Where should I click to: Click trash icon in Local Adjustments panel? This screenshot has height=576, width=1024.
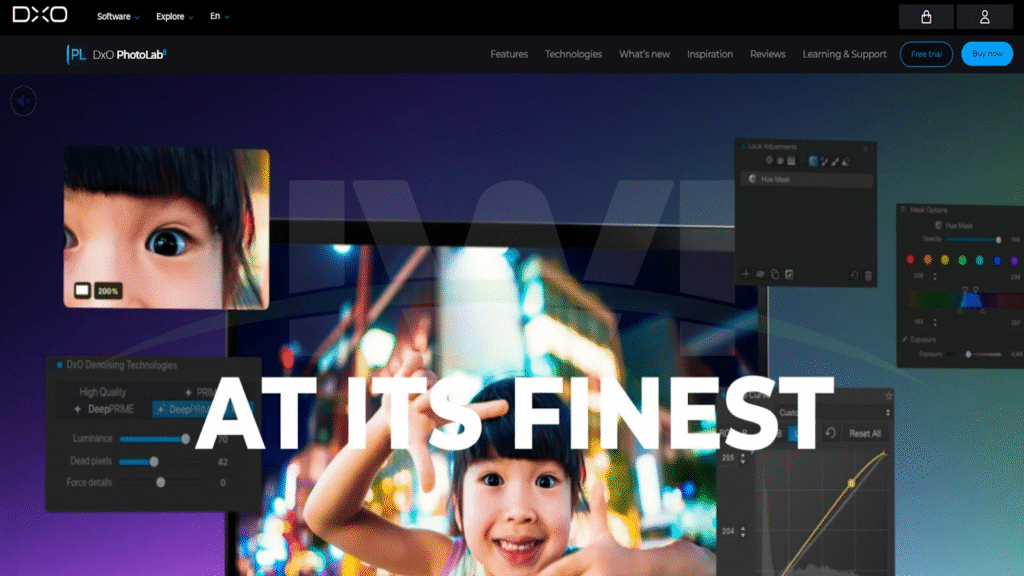tap(868, 274)
